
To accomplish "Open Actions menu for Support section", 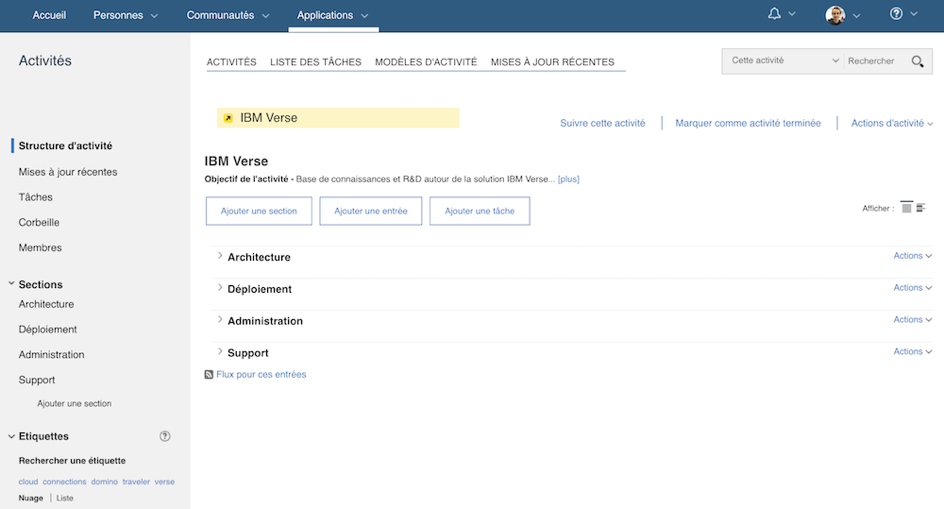I will 912,352.
